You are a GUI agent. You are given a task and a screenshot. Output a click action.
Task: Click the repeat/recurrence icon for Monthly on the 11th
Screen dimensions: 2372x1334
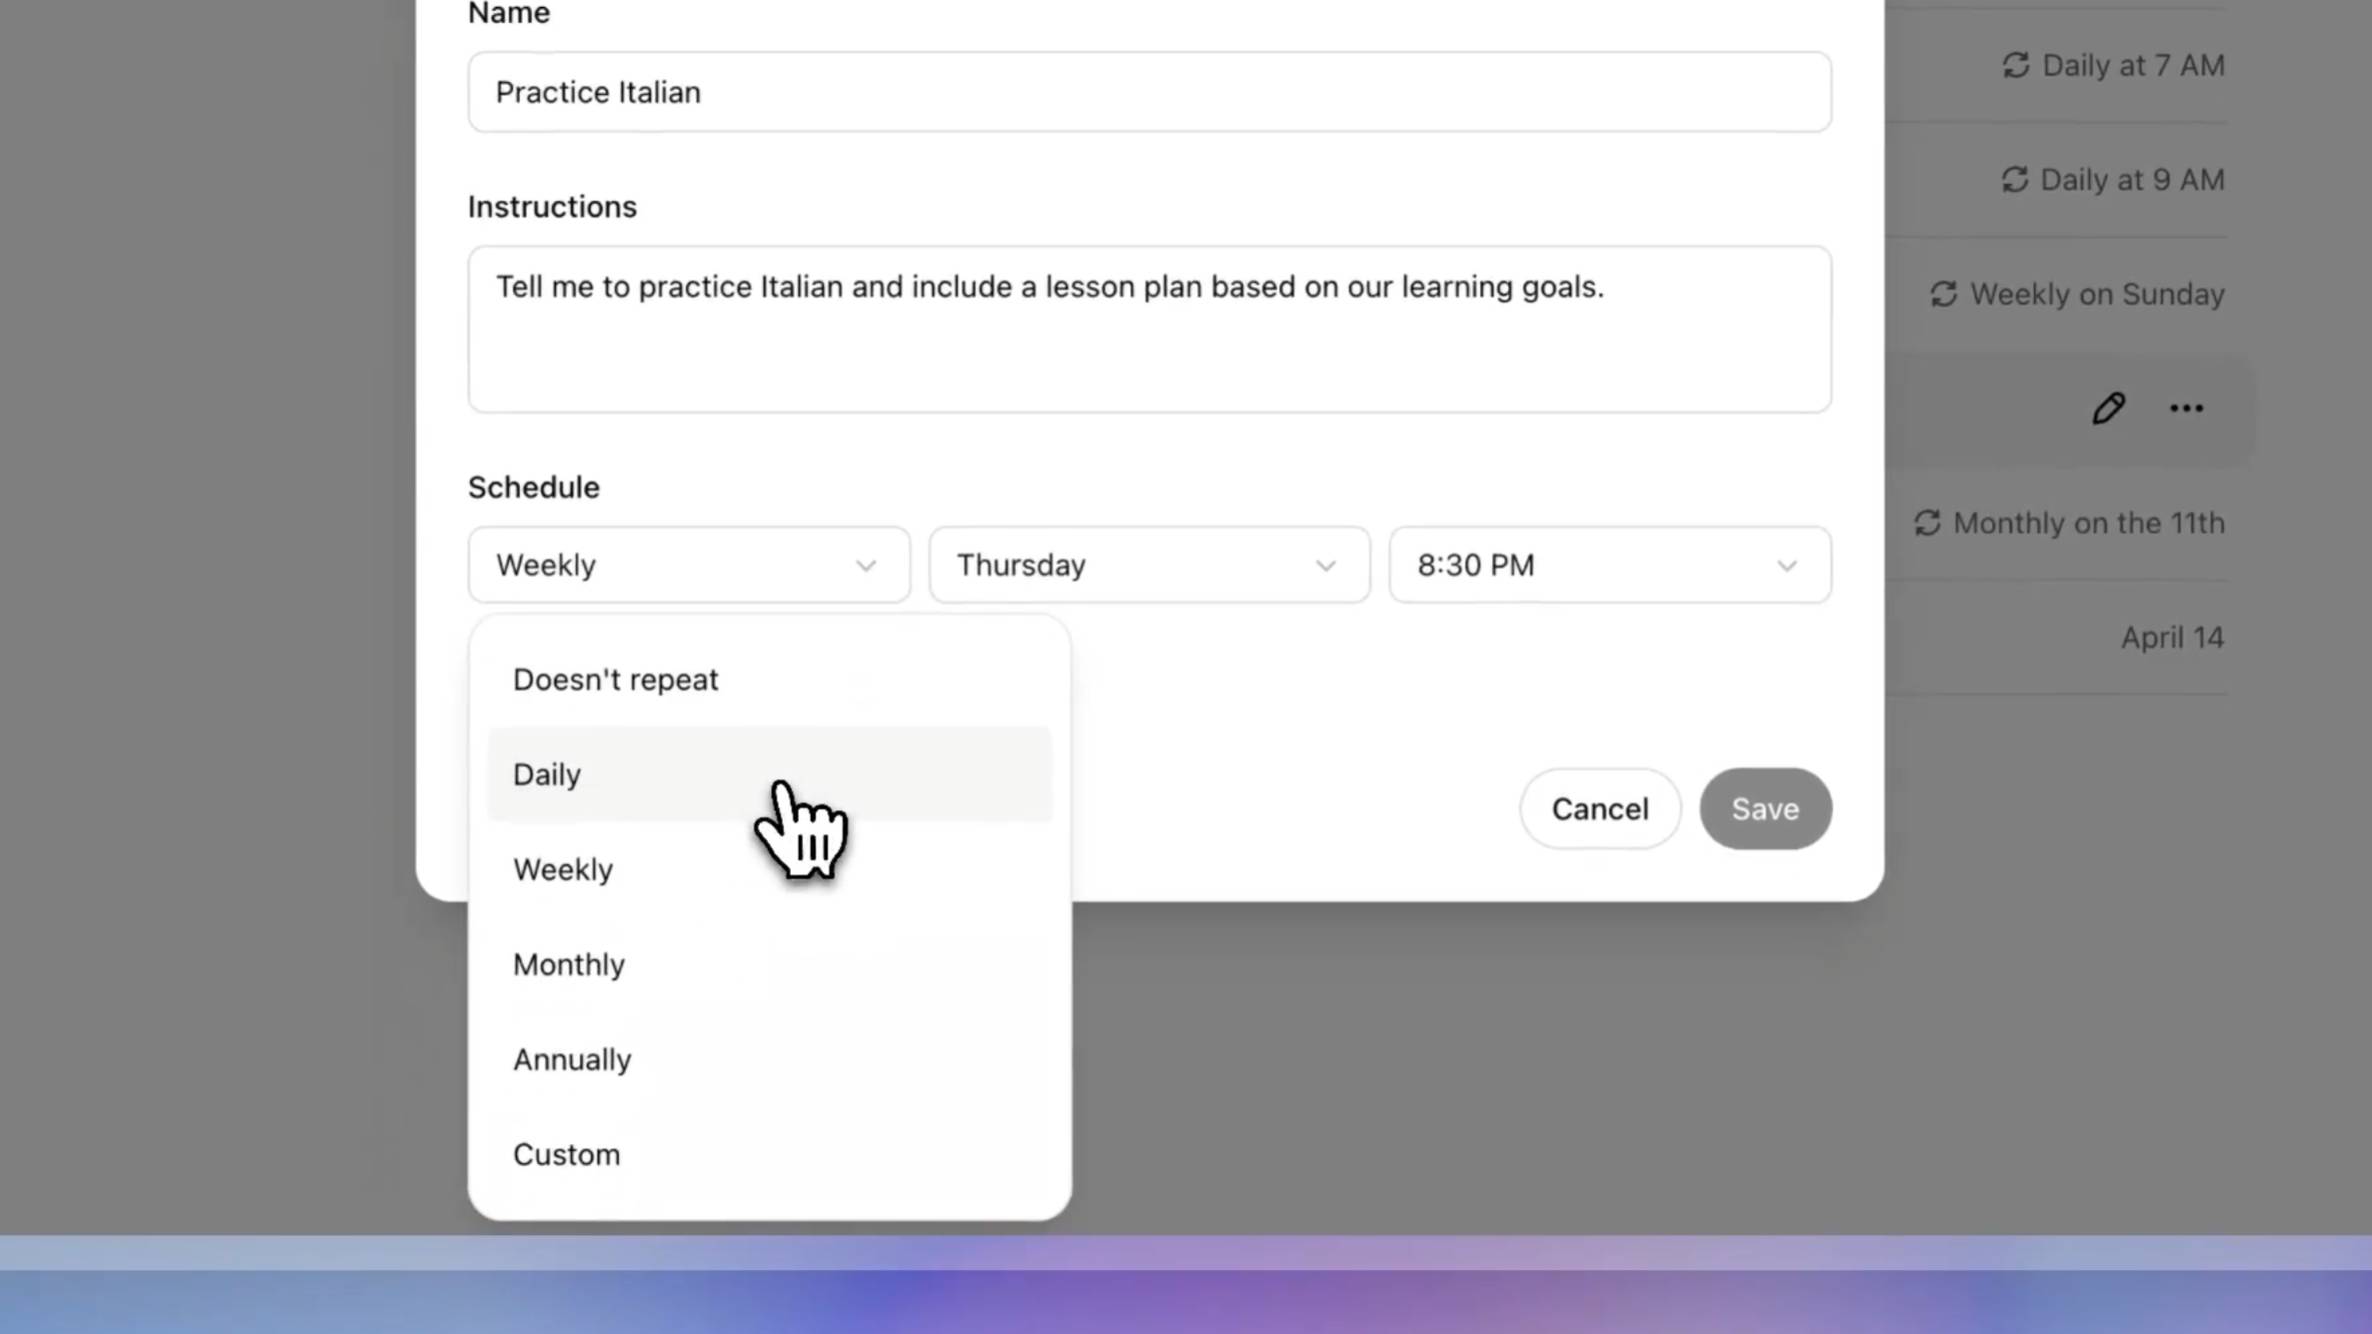click(x=1927, y=523)
